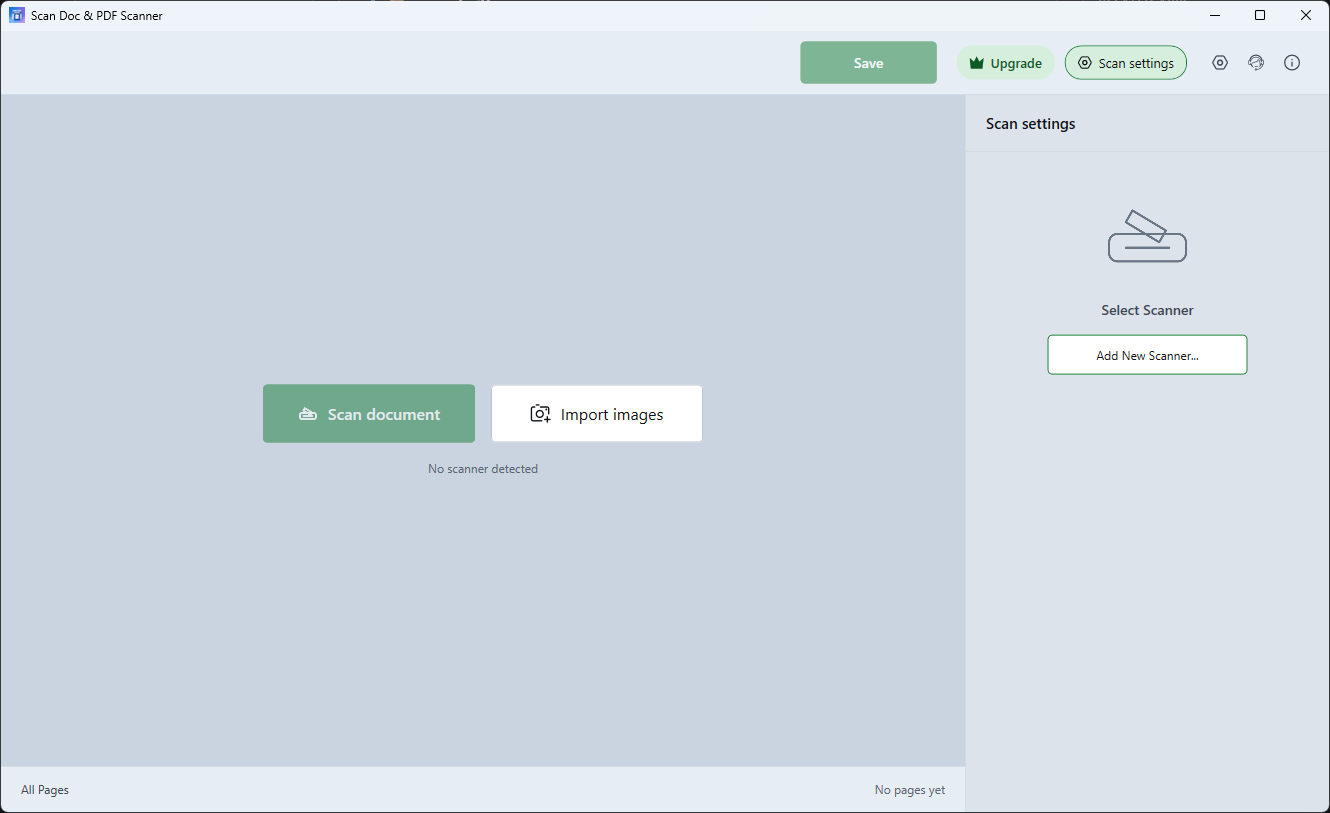
Task: Click the All Pages label
Action: [45, 790]
